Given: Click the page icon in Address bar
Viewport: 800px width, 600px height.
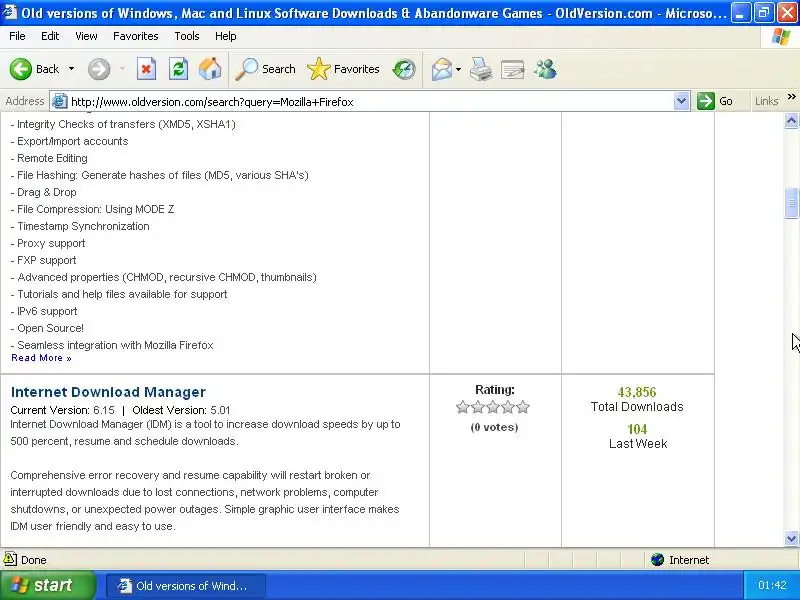Looking at the screenshot, I should click(x=59, y=102).
